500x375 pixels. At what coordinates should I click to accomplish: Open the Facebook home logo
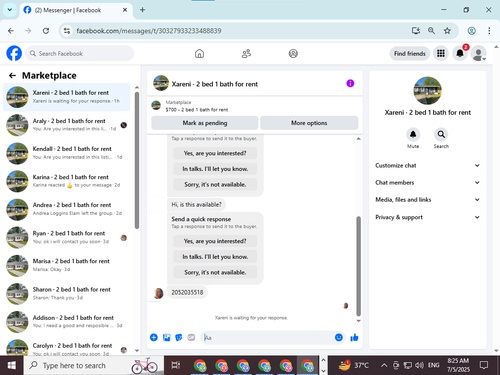[14, 53]
